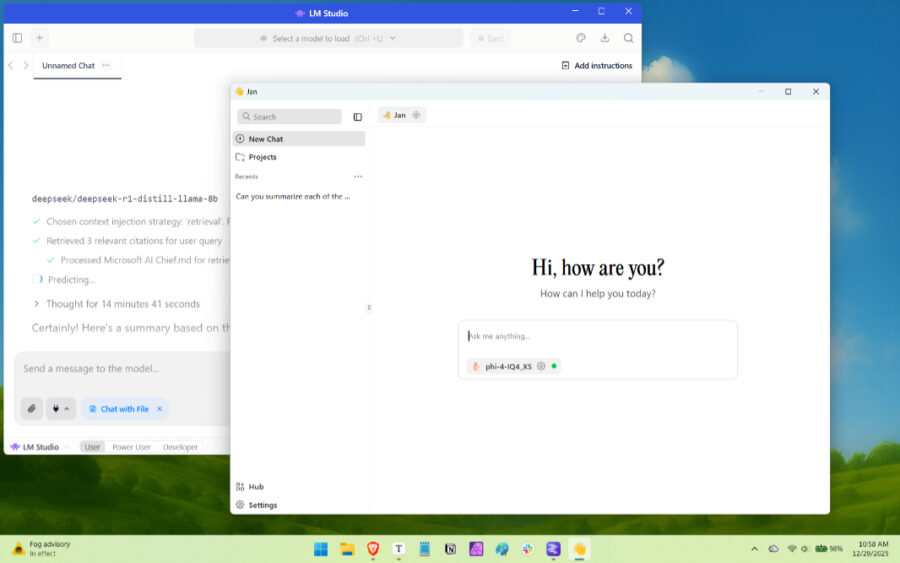Open Brave browser from the taskbar
This screenshot has height=563, width=900.
tap(373, 549)
